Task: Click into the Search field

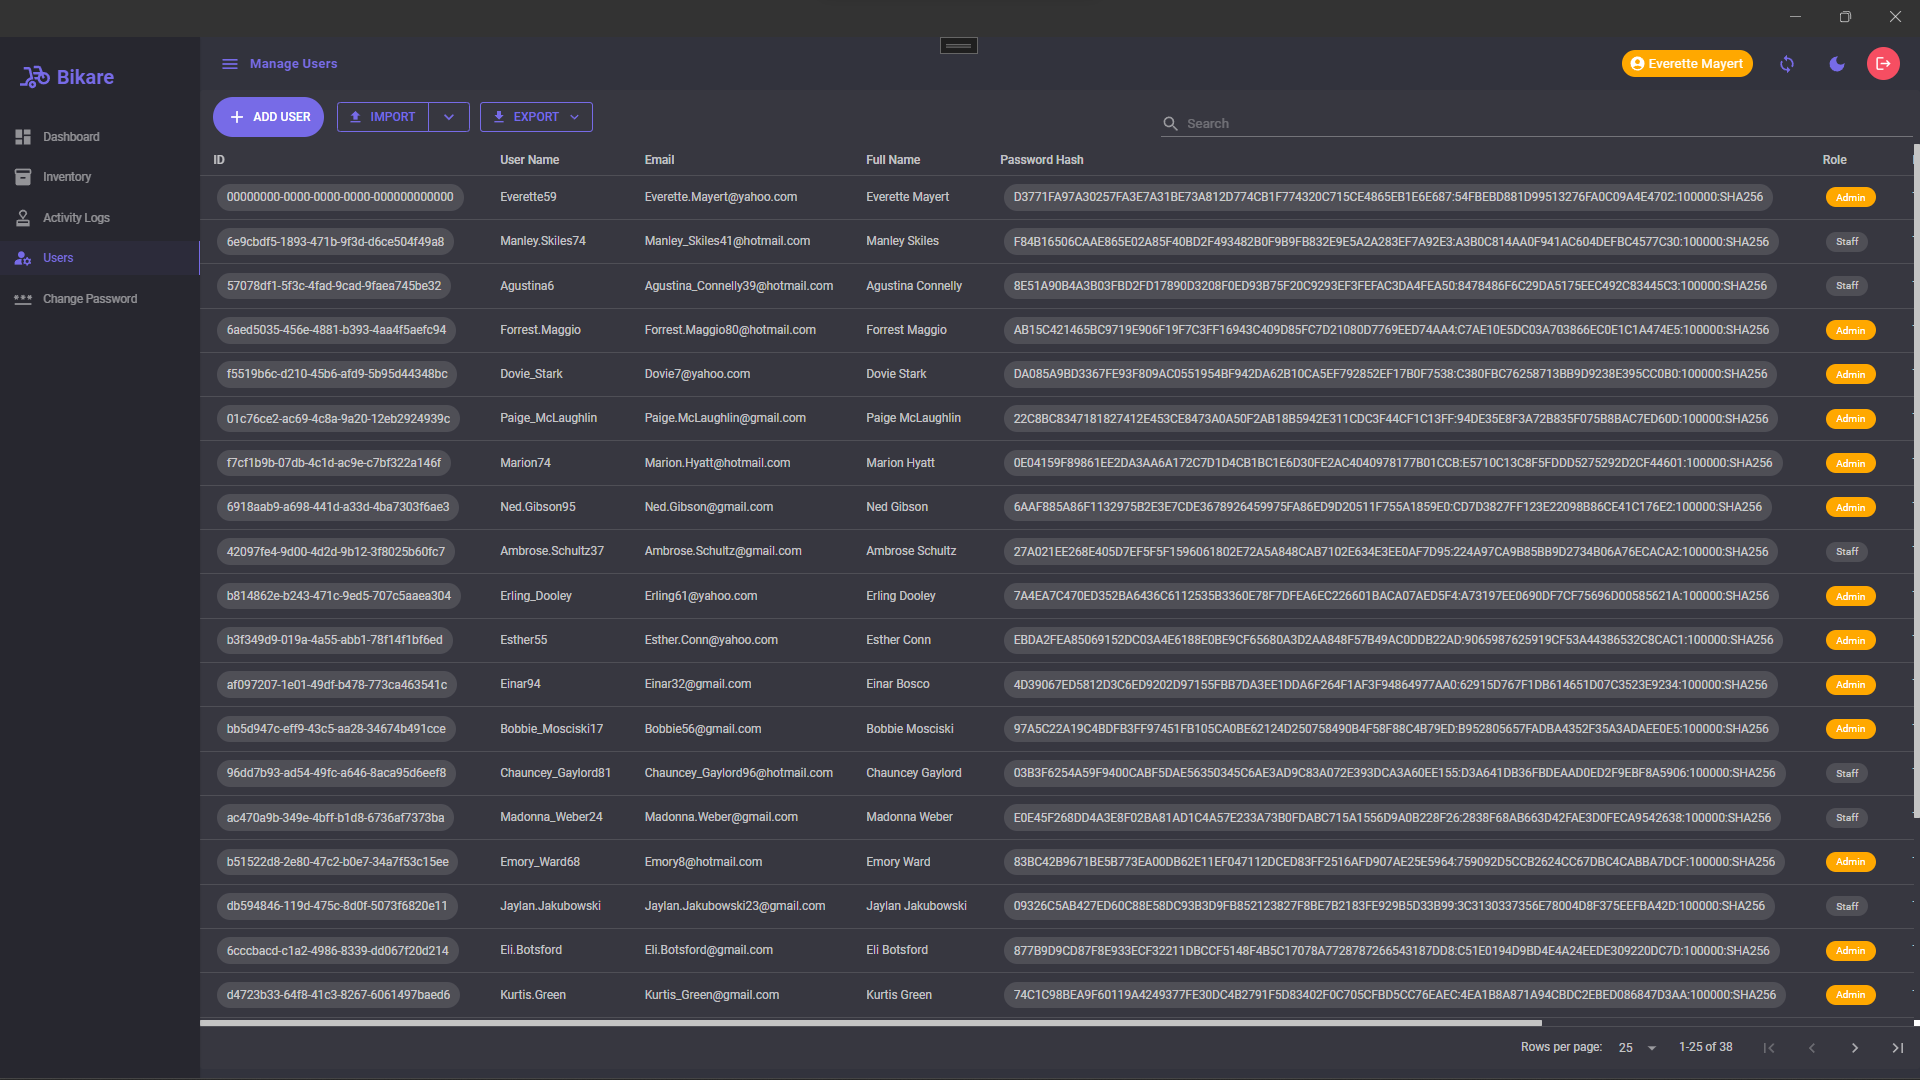Action: coord(1540,124)
